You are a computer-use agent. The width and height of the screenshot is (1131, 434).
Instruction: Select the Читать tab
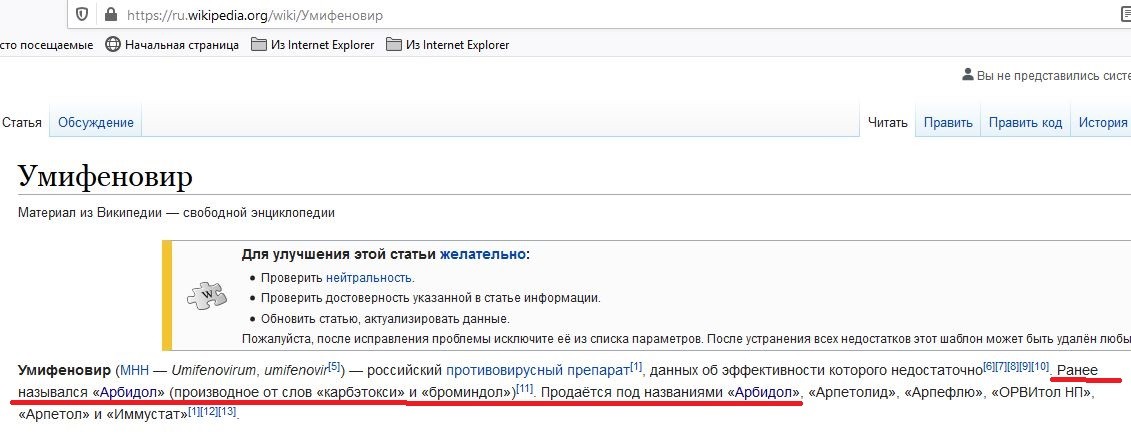tap(887, 123)
